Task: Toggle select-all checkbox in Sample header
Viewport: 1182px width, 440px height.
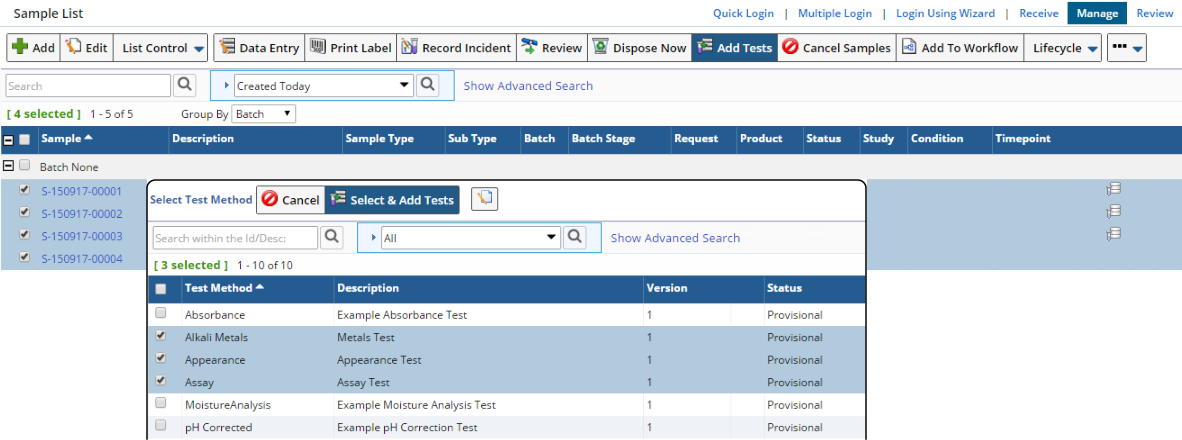Action: click(x=25, y=139)
